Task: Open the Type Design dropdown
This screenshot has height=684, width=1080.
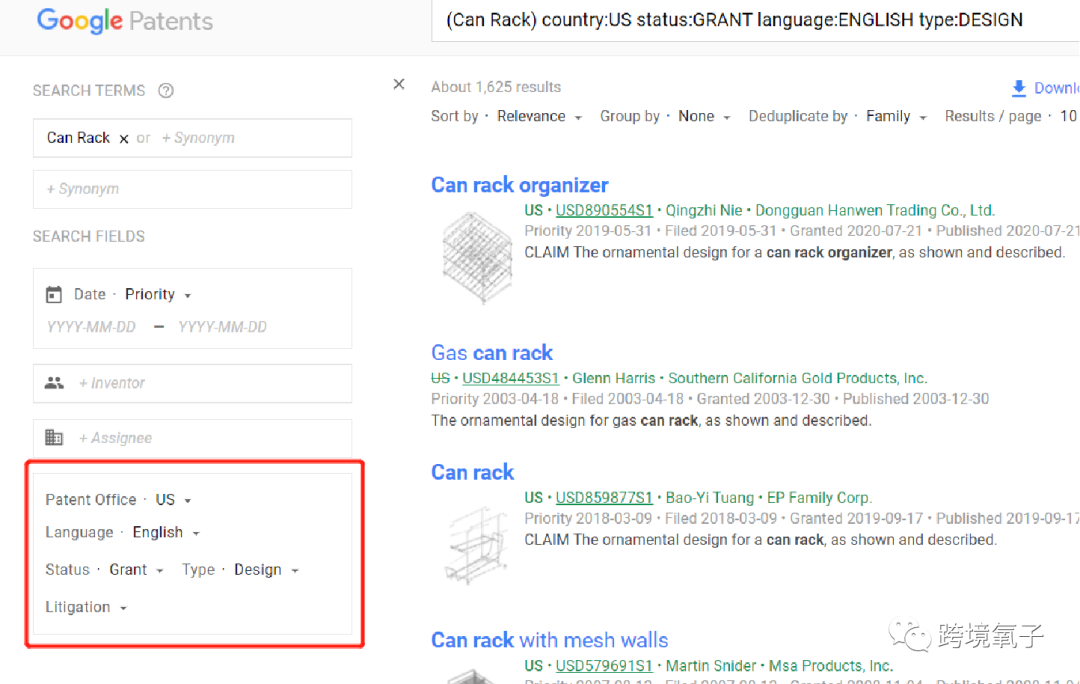Action: pyautogui.click(x=266, y=570)
